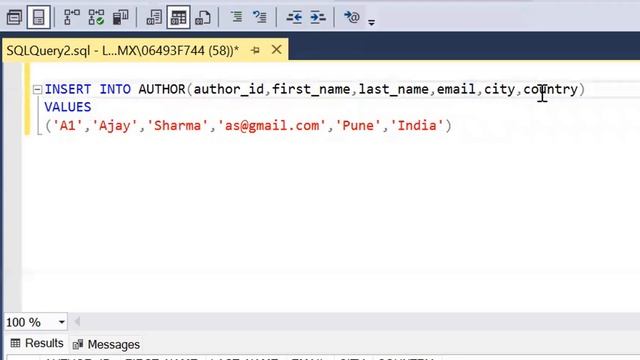The image size is (640, 360).
Task: Collapse the INSERT statement outline block
Action: pos(37,89)
